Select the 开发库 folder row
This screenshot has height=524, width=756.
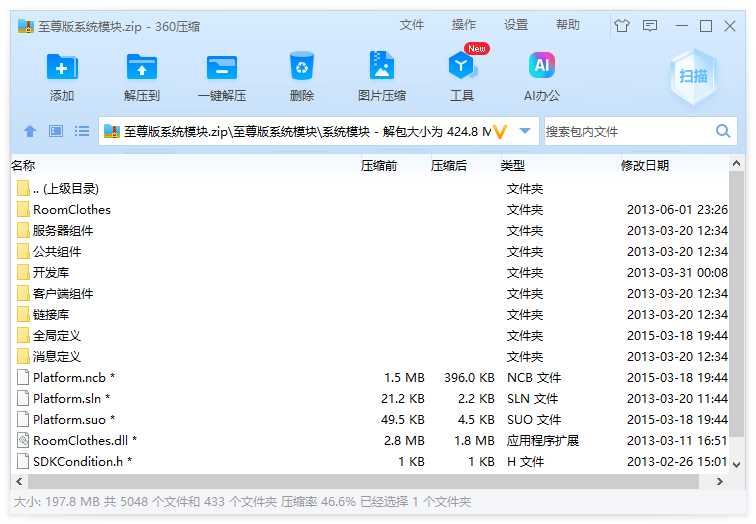tap(370, 272)
